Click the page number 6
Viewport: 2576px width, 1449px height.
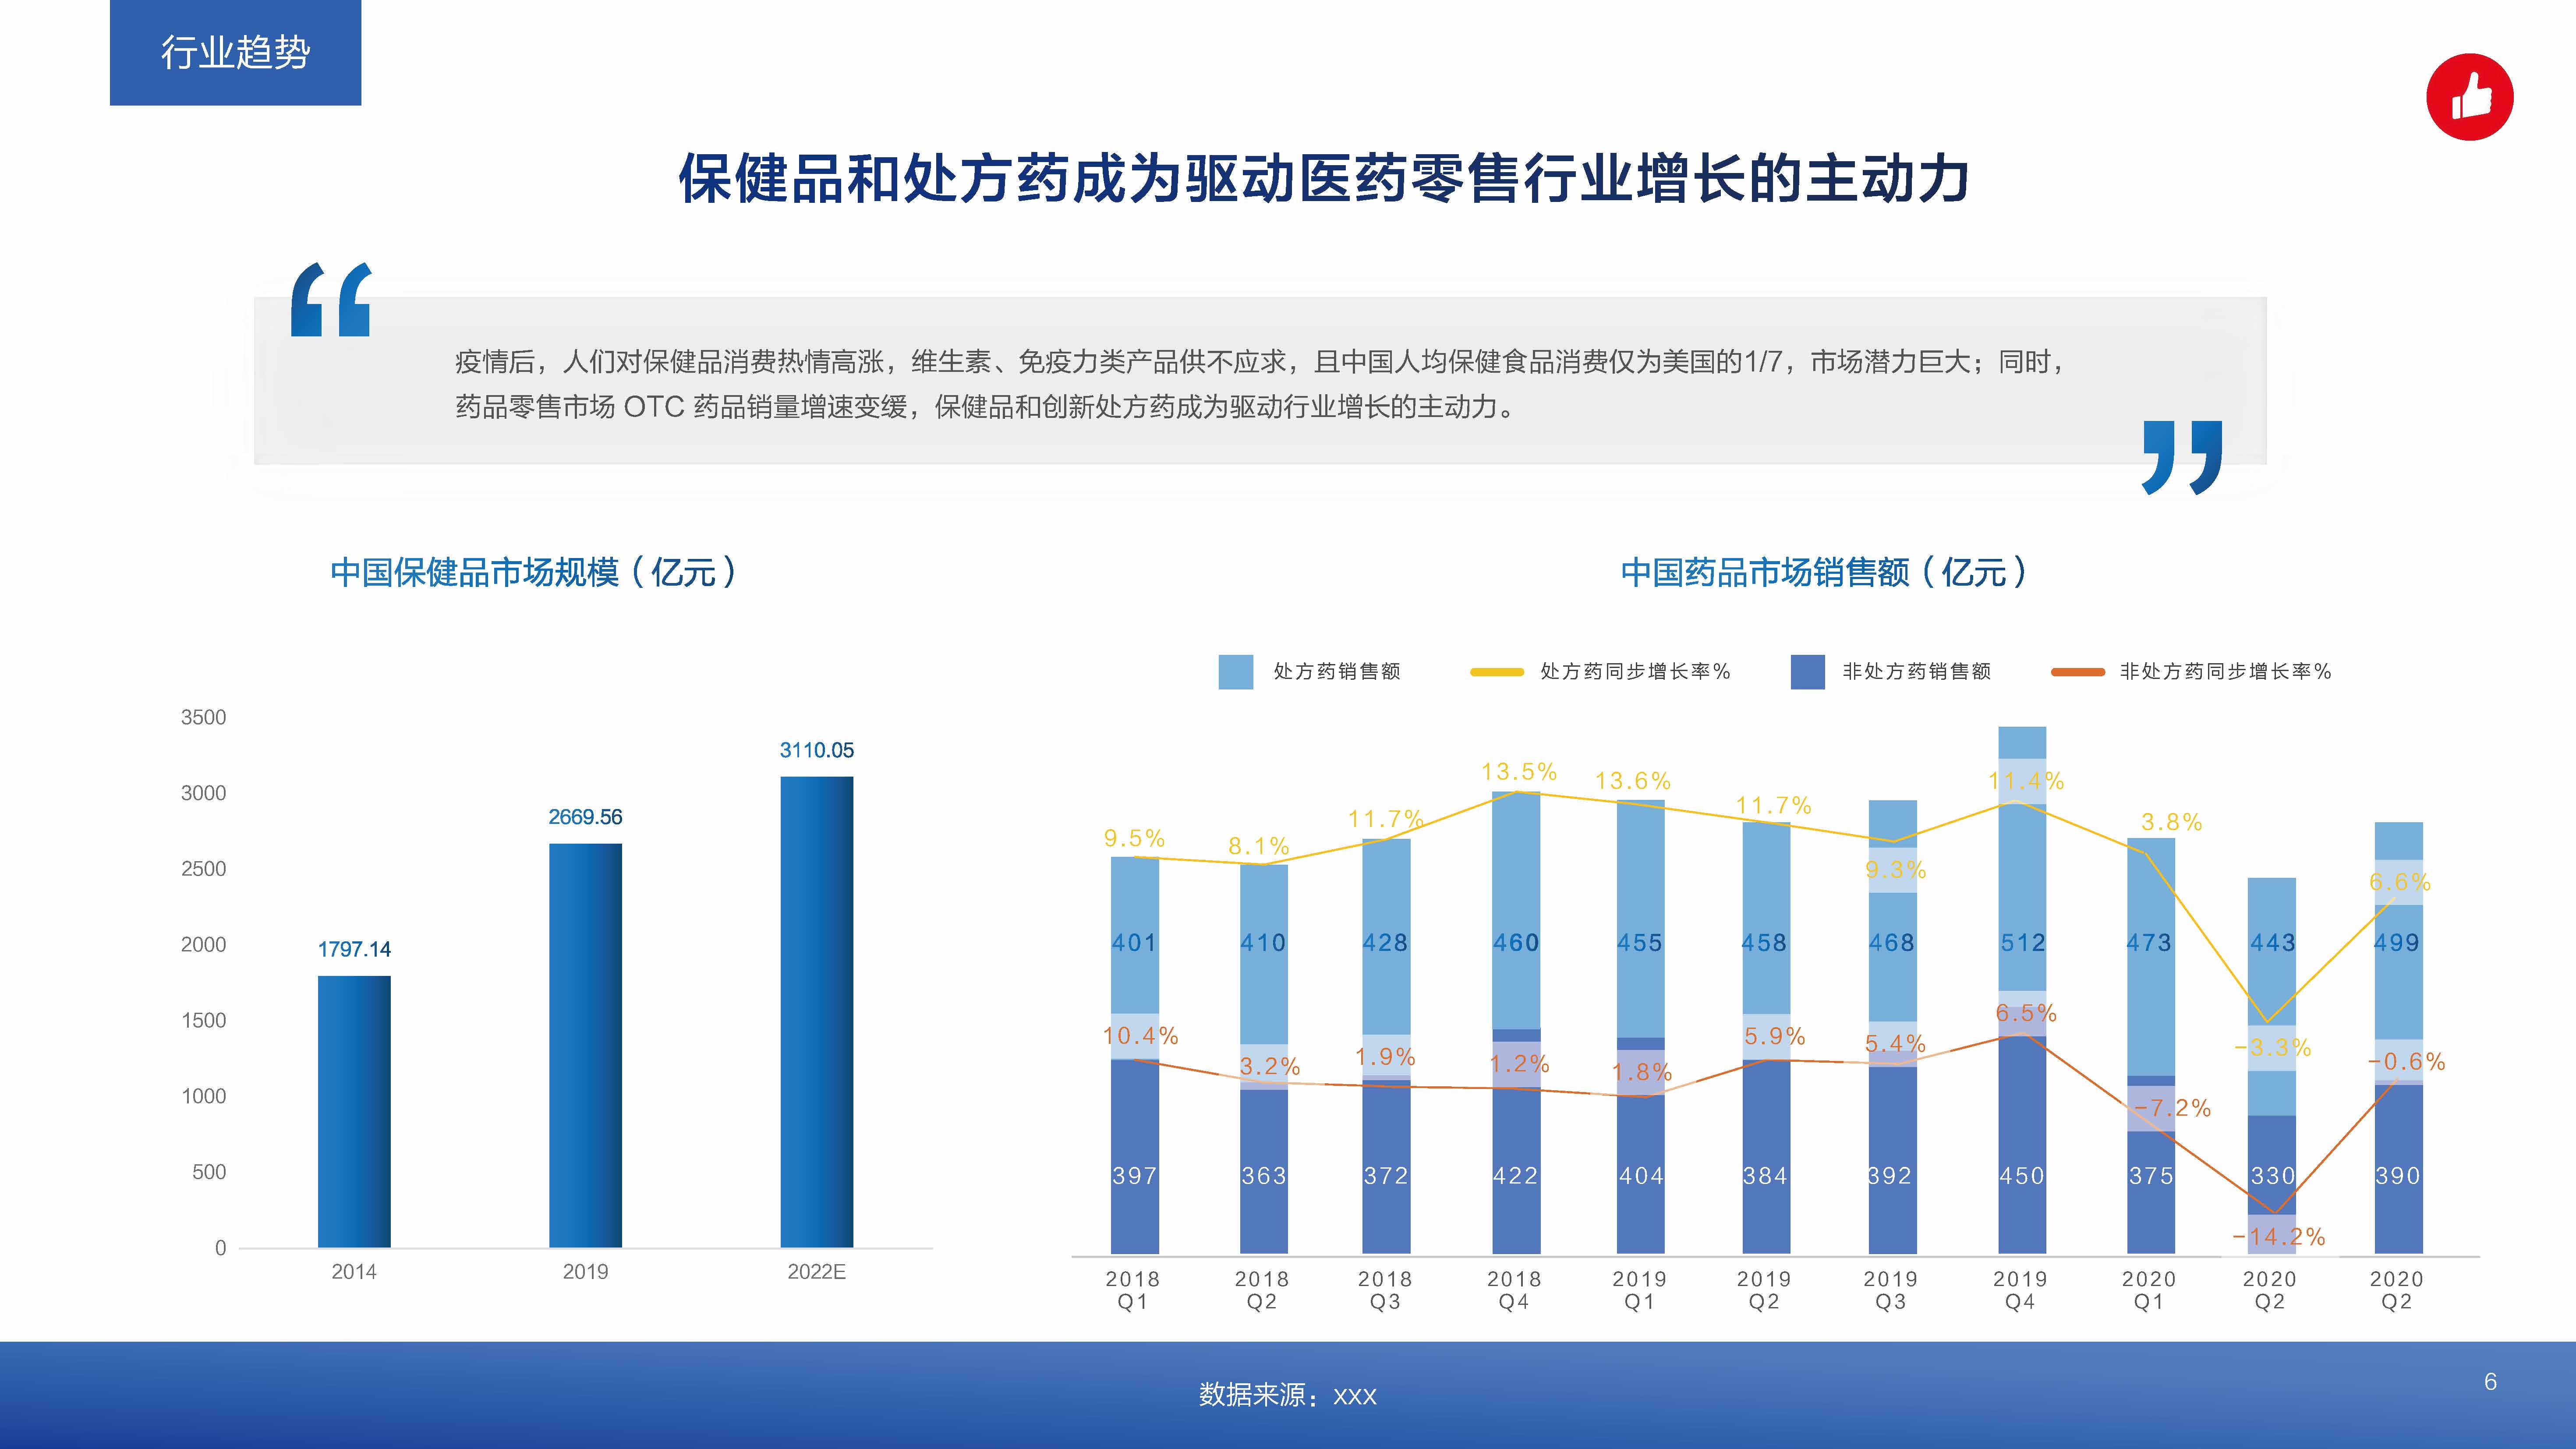pyautogui.click(x=2490, y=1382)
